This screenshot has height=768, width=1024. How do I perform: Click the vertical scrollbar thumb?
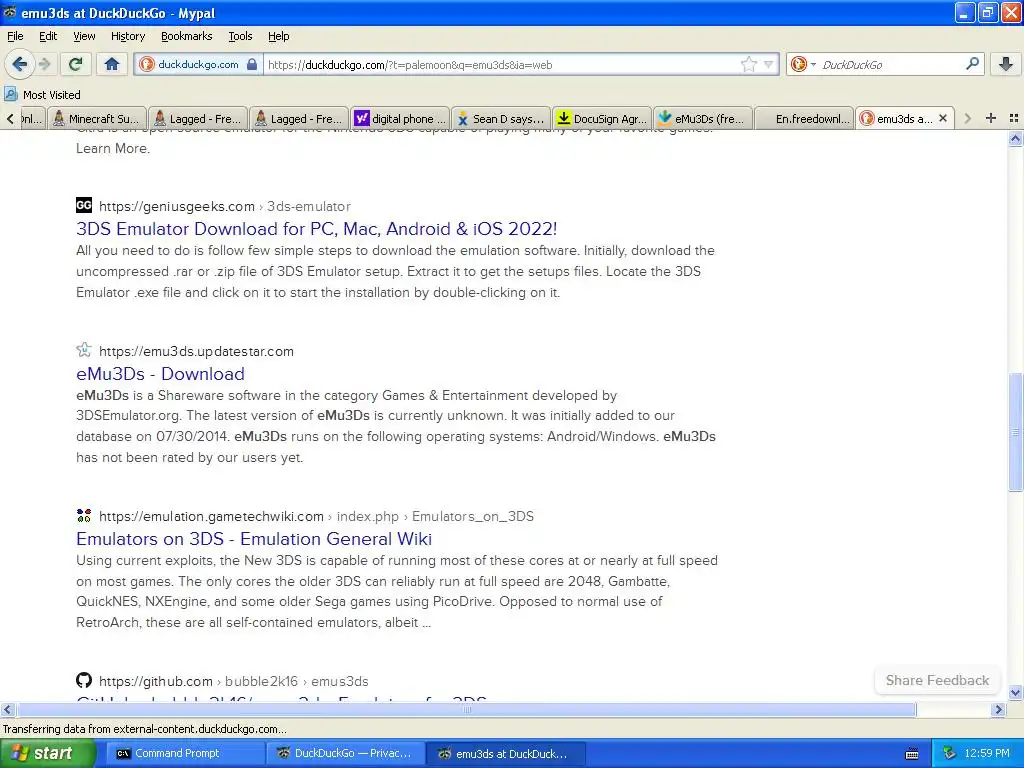pos(1015,432)
